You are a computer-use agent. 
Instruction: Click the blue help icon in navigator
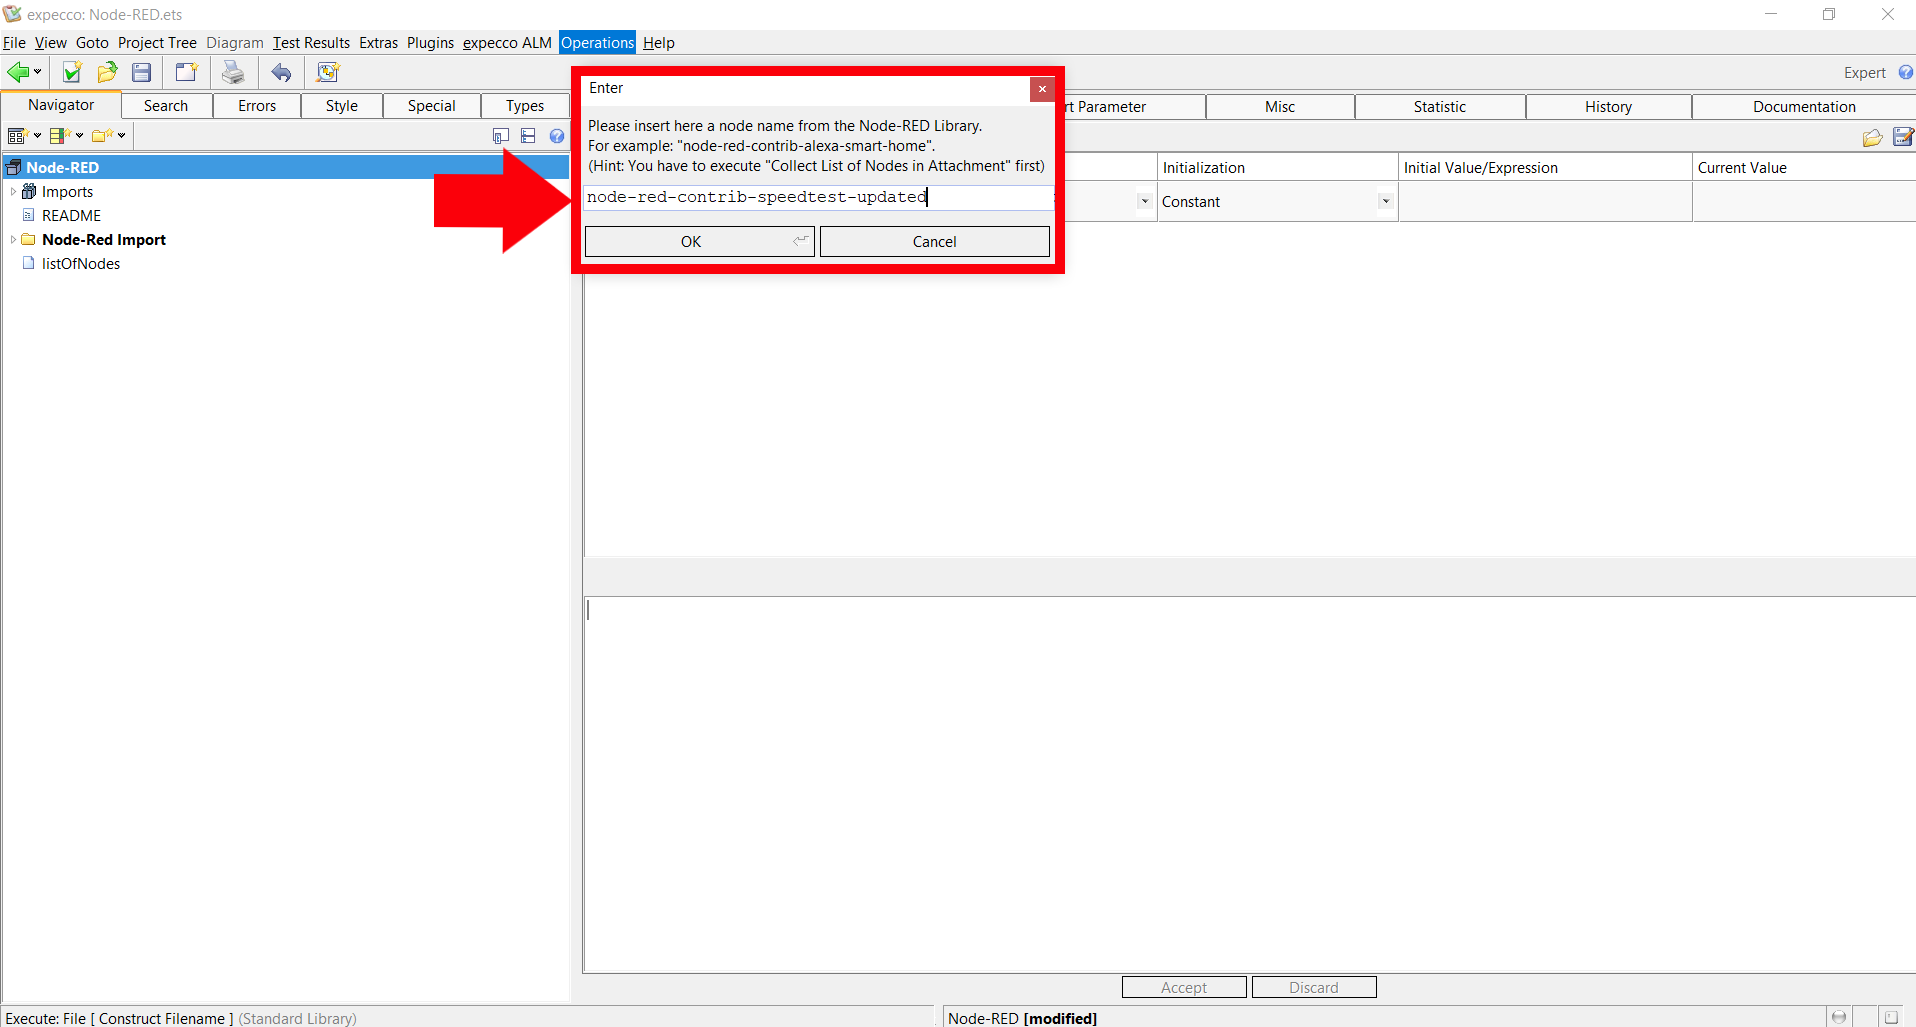(557, 136)
